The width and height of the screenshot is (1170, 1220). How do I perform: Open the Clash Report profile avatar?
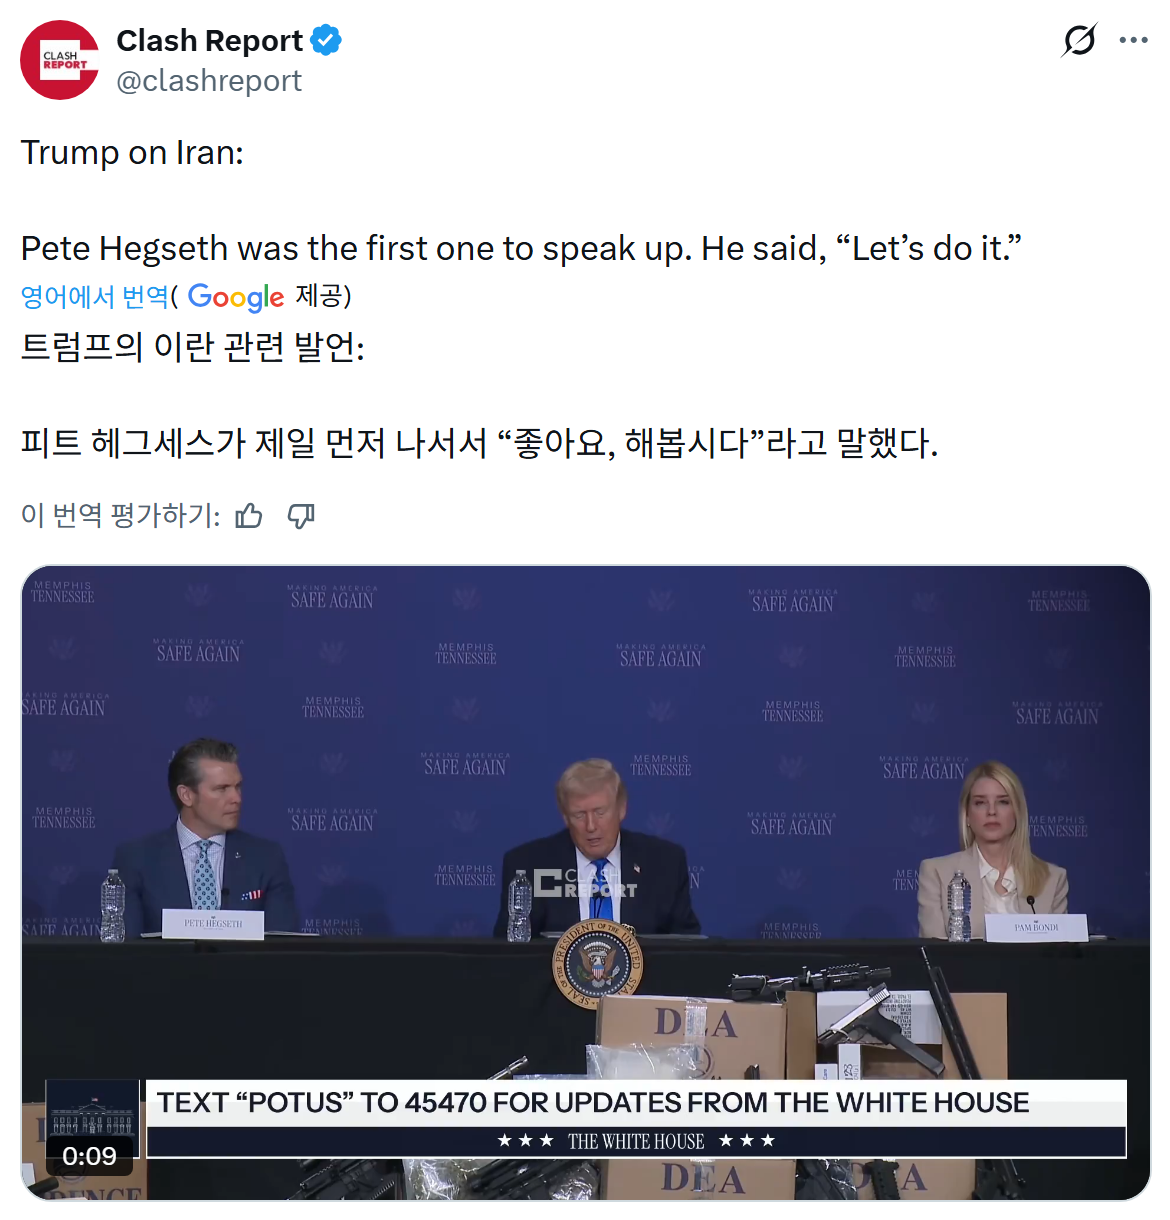[60, 60]
